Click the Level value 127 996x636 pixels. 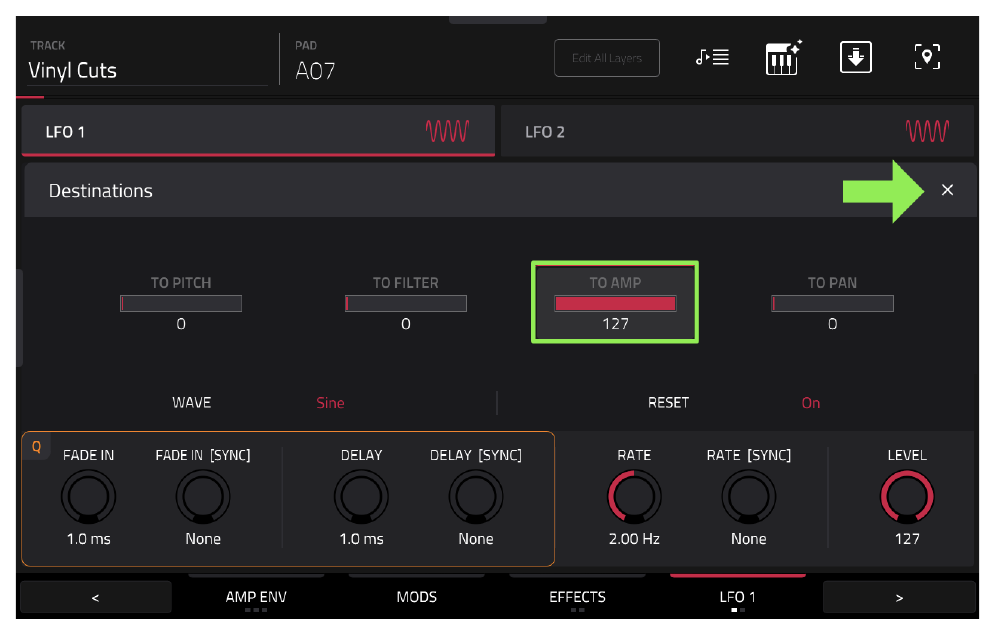click(907, 539)
